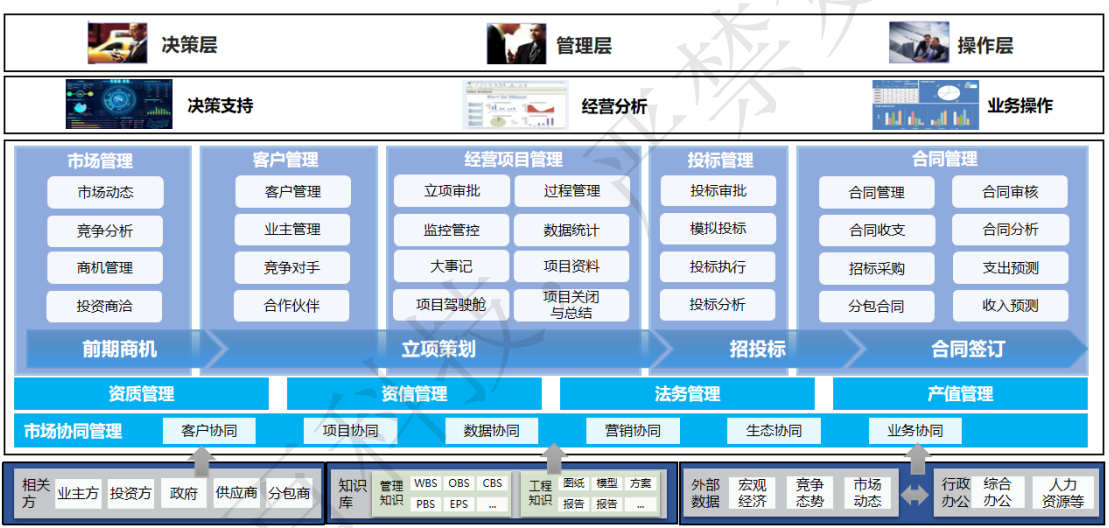
Task: Open the 竞争态势 box
Action: [809, 493]
